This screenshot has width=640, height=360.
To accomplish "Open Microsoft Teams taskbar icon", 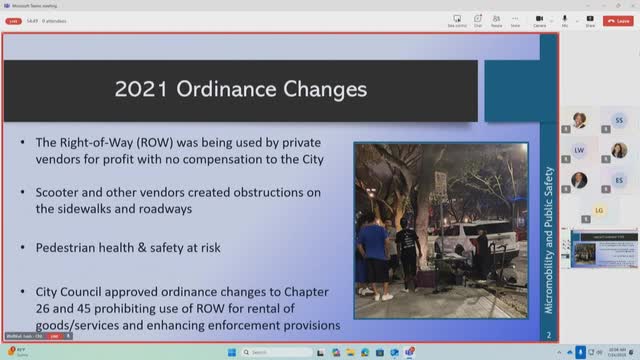I will coord(409,352).
